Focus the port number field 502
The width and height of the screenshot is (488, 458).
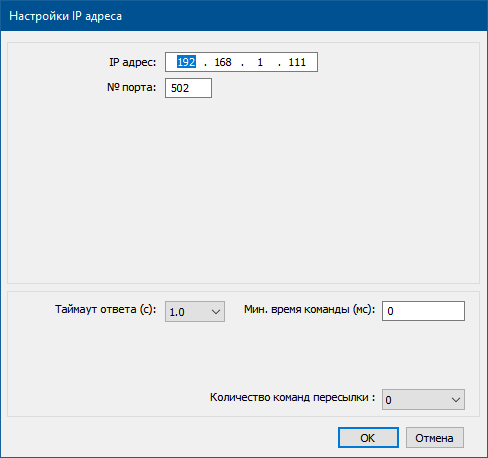pos(188,88)
